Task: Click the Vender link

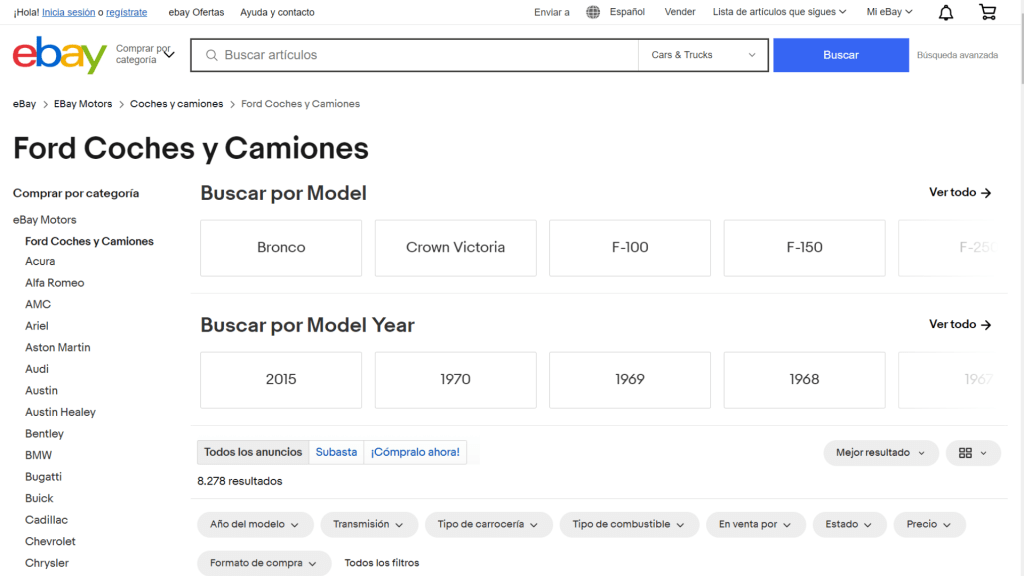Action: point(679,12)
